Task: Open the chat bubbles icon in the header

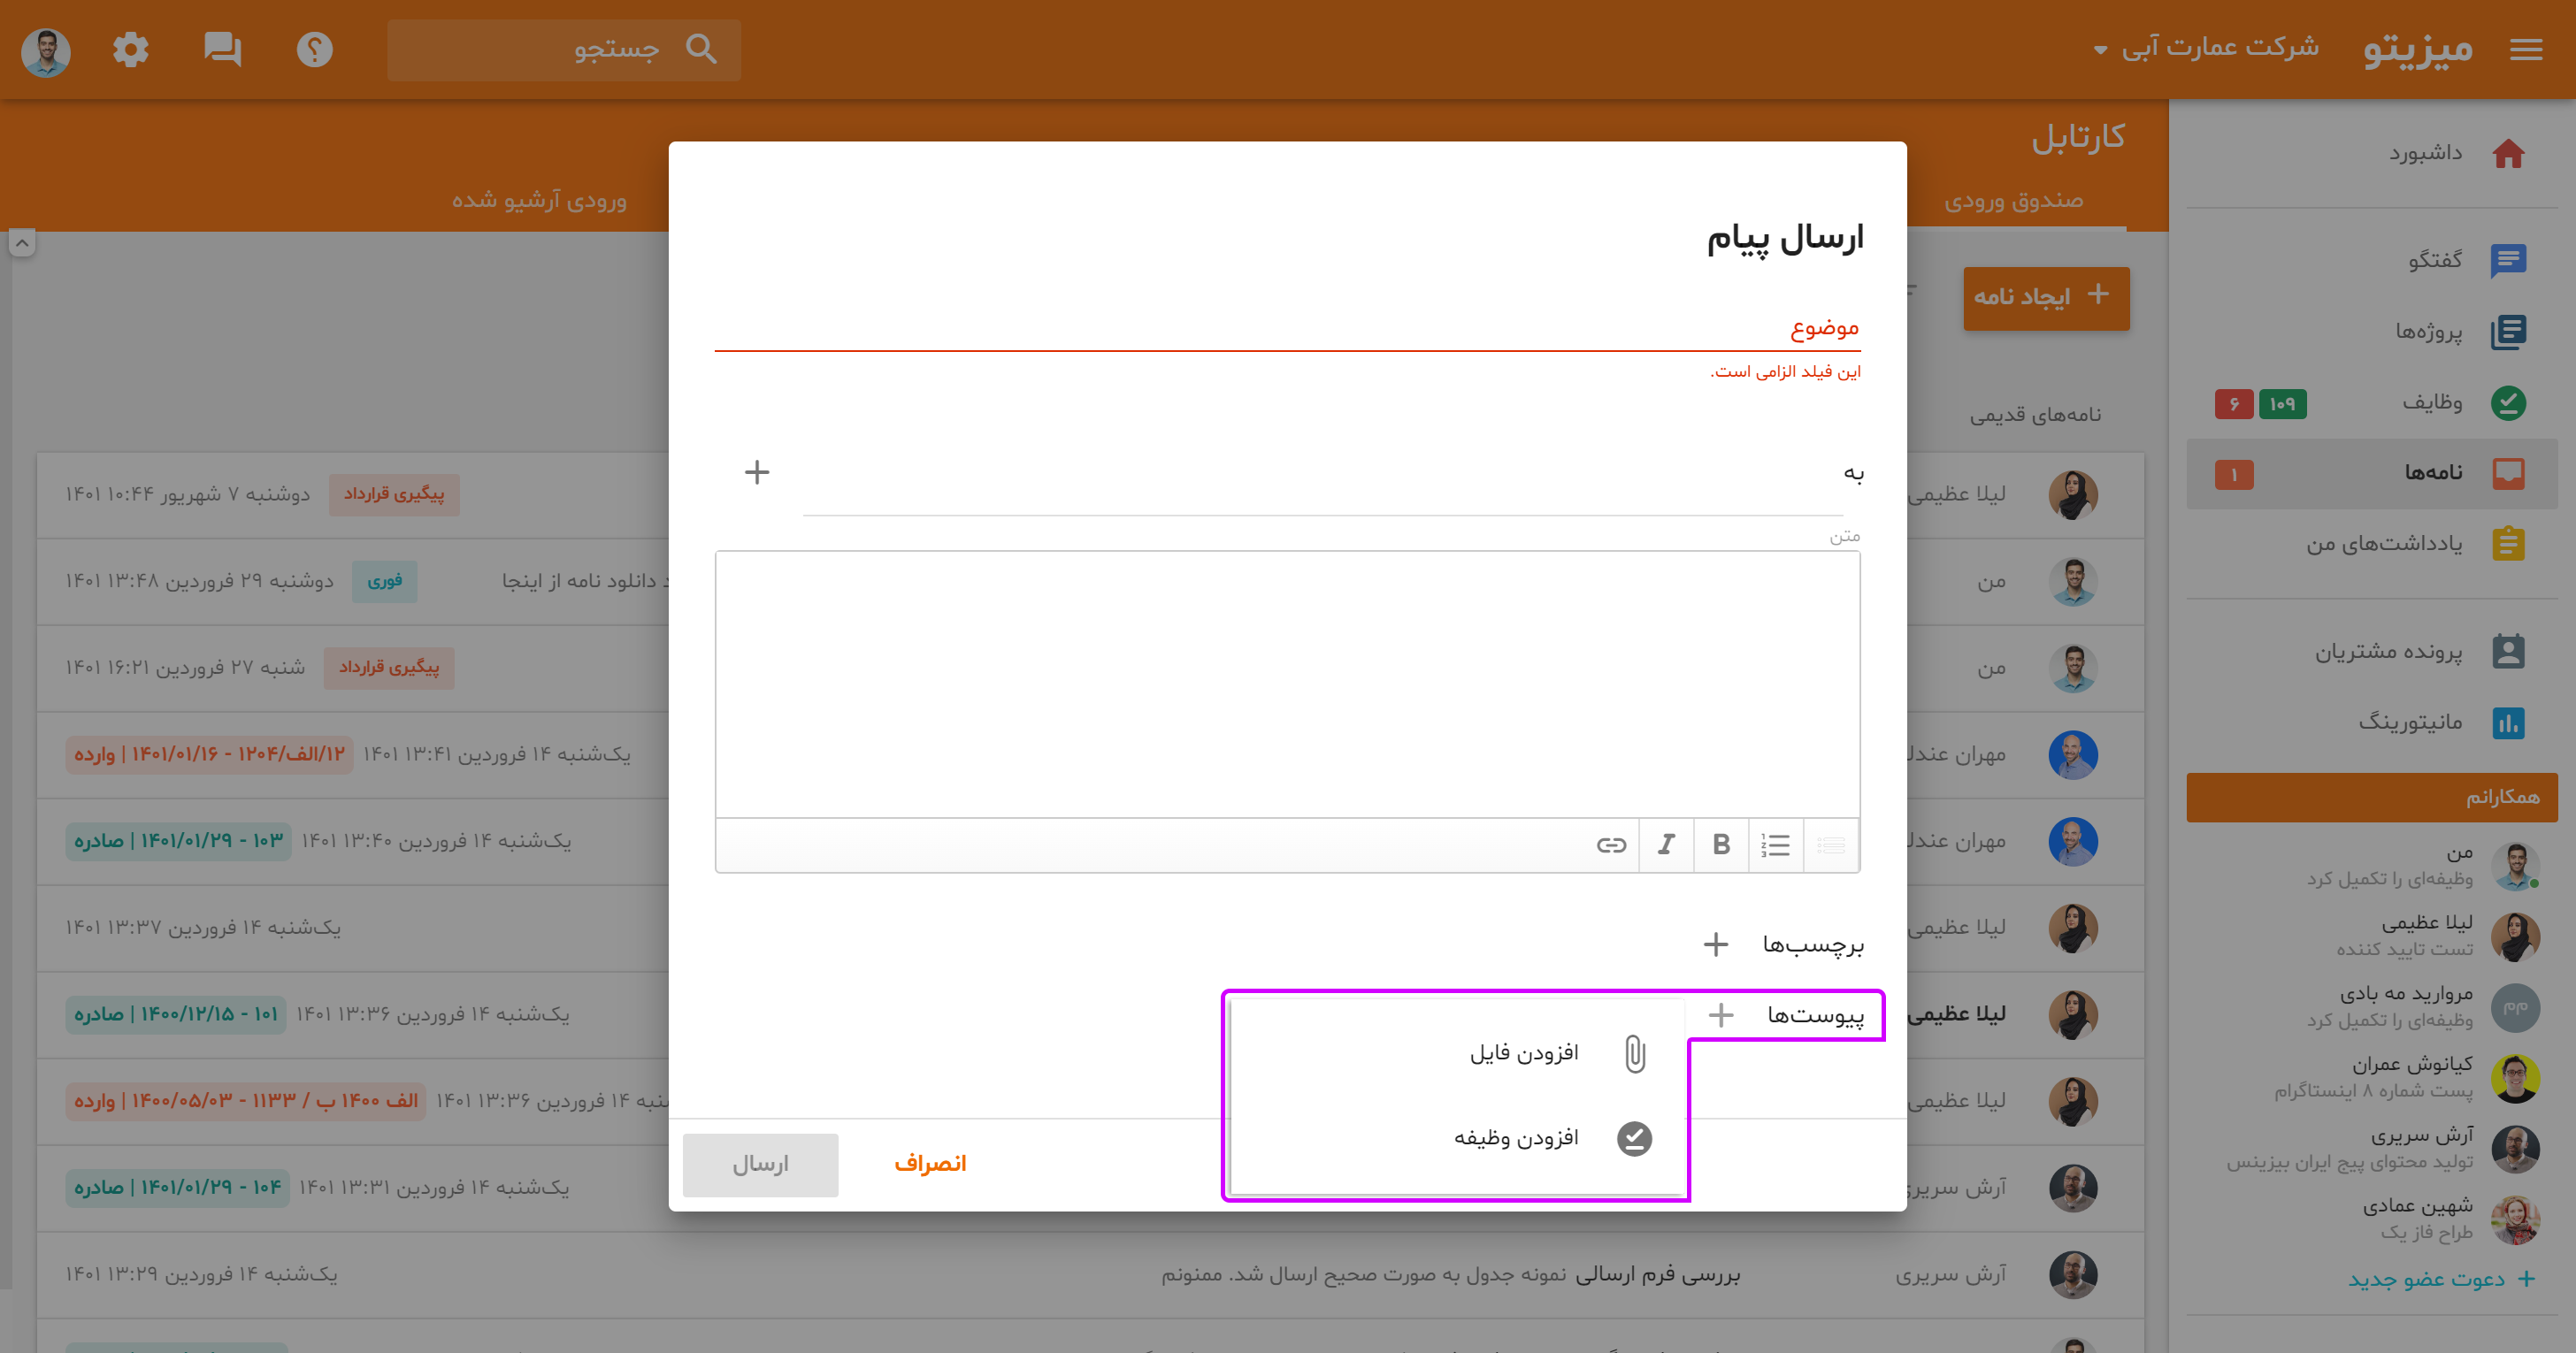Action: [x=222, y=49]
